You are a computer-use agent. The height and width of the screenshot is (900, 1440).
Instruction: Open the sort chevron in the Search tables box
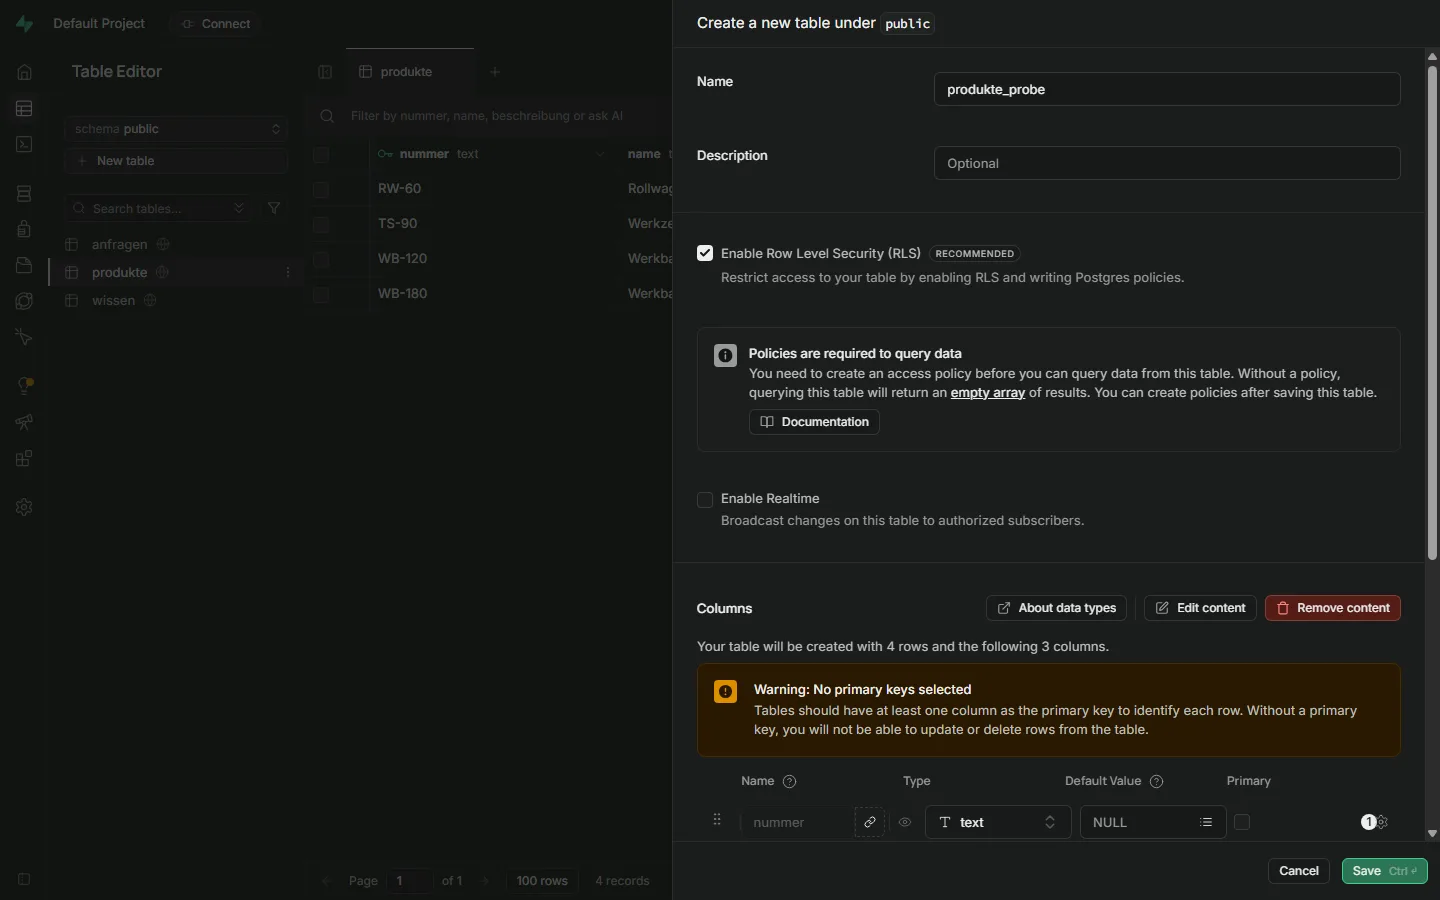coord(239,208)
